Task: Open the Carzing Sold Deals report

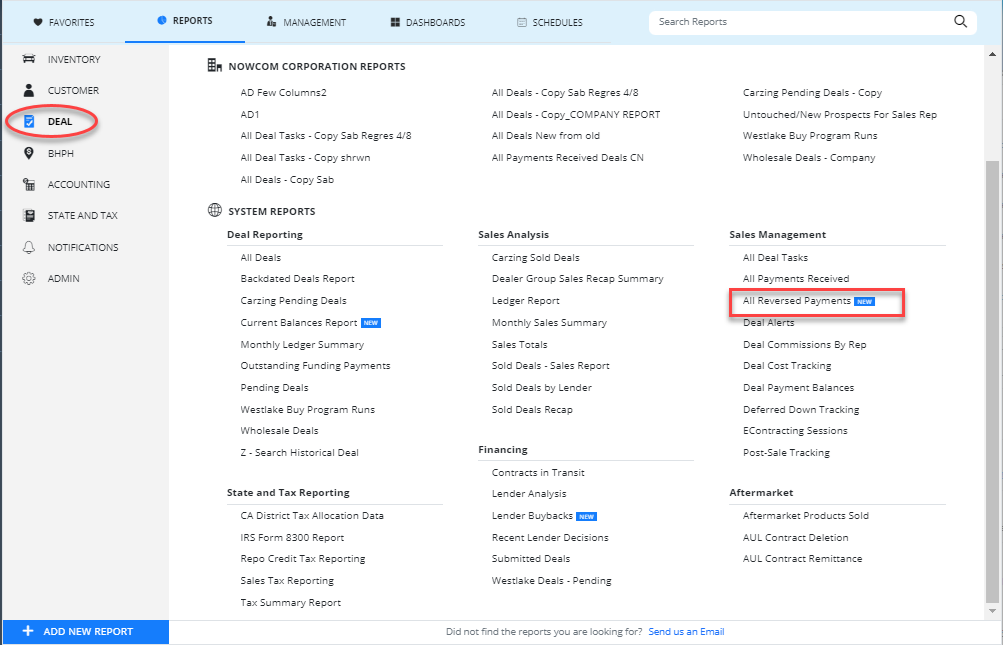Action: pyautogui.click(x=535, y=257)
